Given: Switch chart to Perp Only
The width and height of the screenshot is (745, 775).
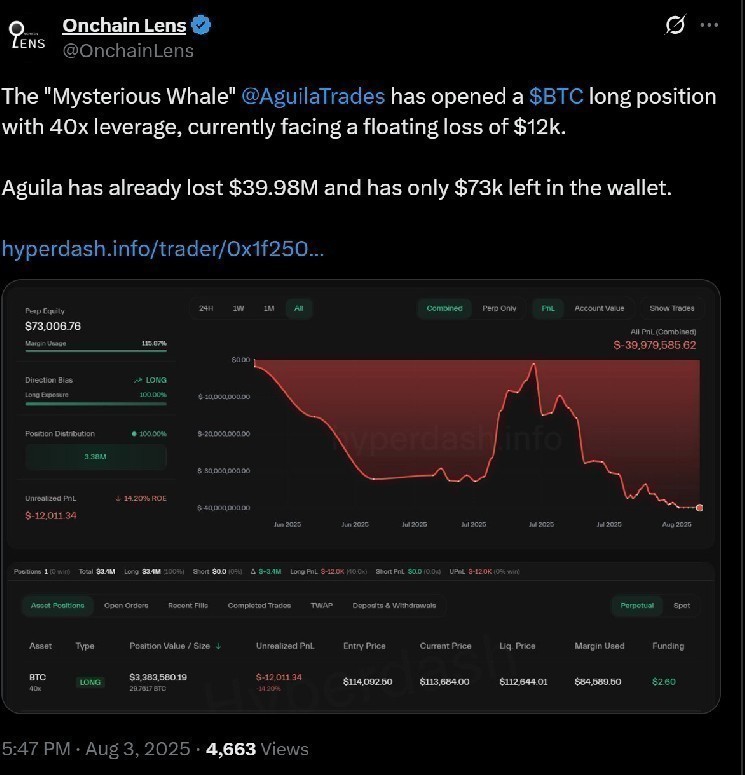Looking at the screenshot, I should pyautogui.click(x=499, y=308).
